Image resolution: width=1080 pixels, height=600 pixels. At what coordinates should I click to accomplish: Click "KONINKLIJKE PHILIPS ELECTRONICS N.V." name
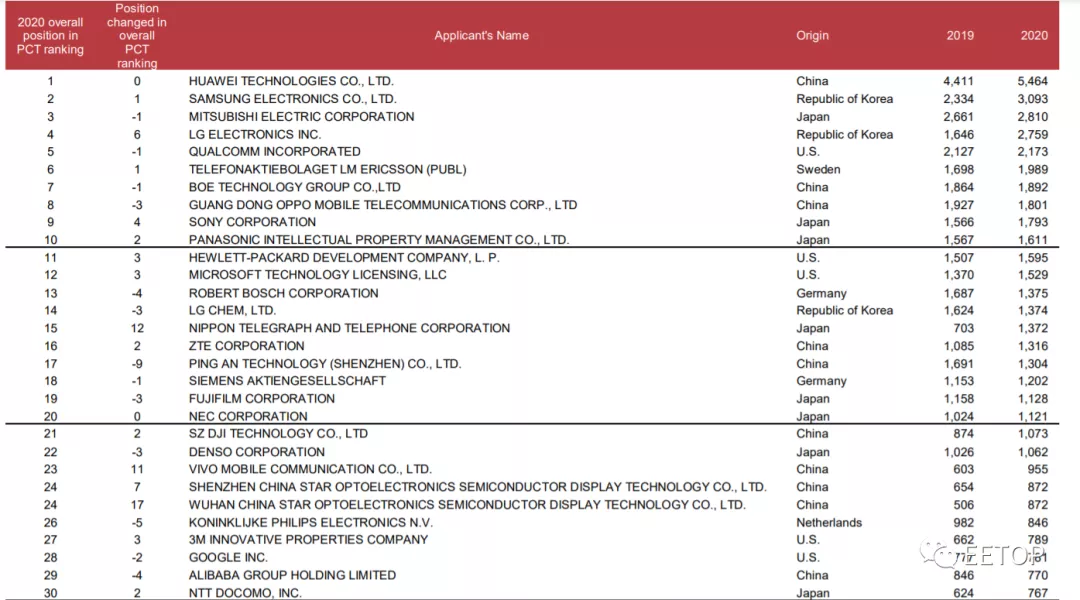tap(311, 524)
